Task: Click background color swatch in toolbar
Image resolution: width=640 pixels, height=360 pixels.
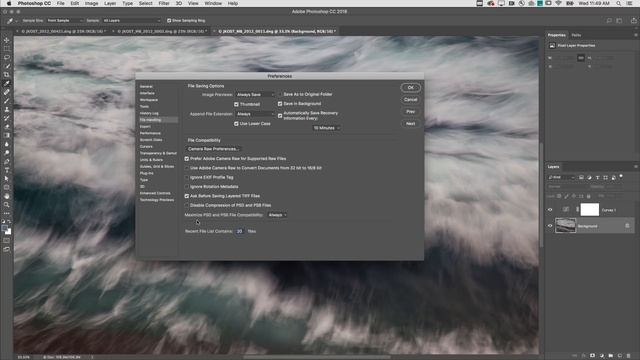Action: tap(9, 232)
